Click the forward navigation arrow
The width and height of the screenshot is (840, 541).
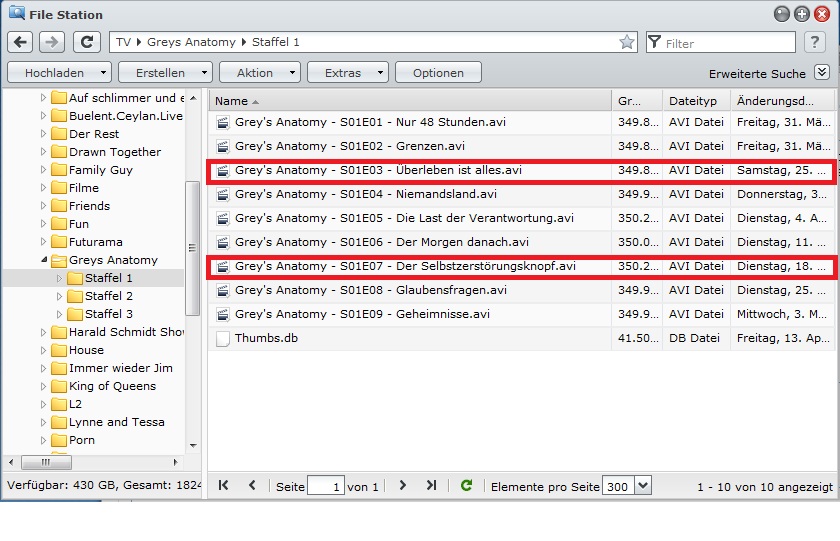click(51, 42)
